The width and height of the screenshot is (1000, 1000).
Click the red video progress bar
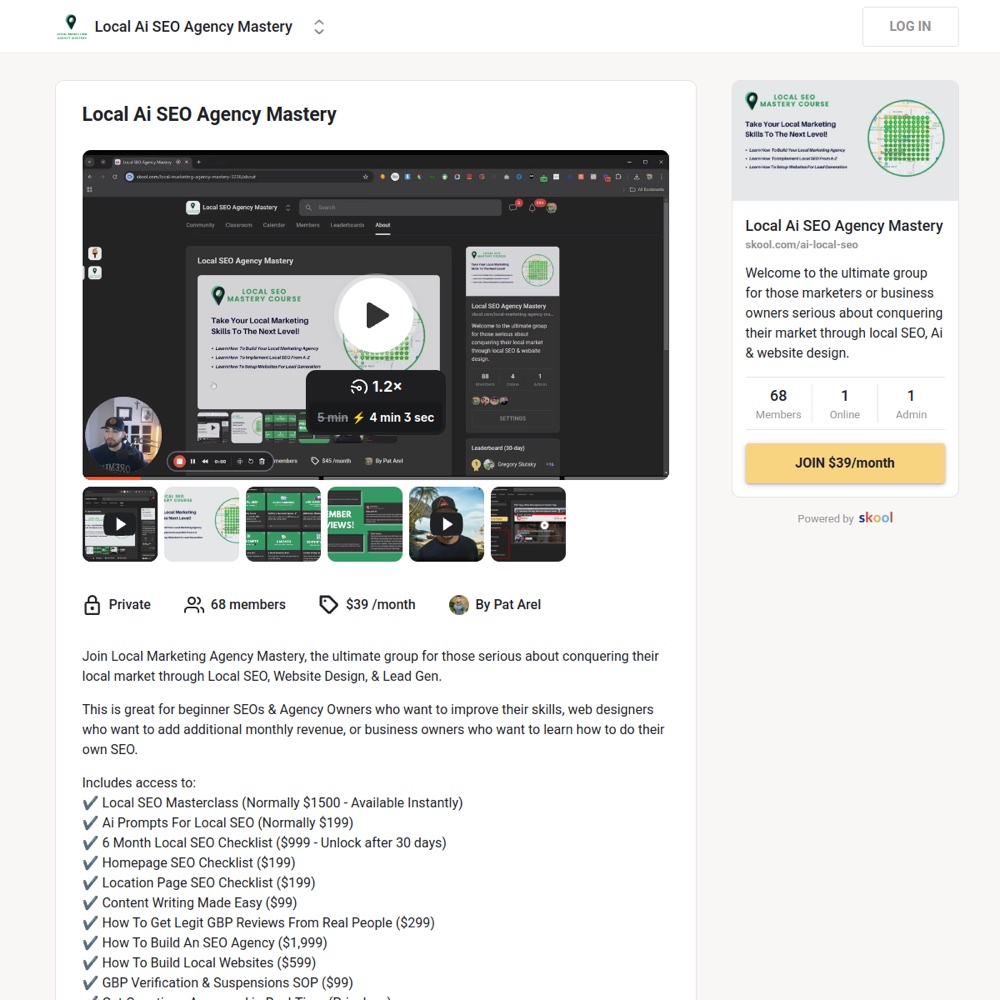click(x=112, y=477)
